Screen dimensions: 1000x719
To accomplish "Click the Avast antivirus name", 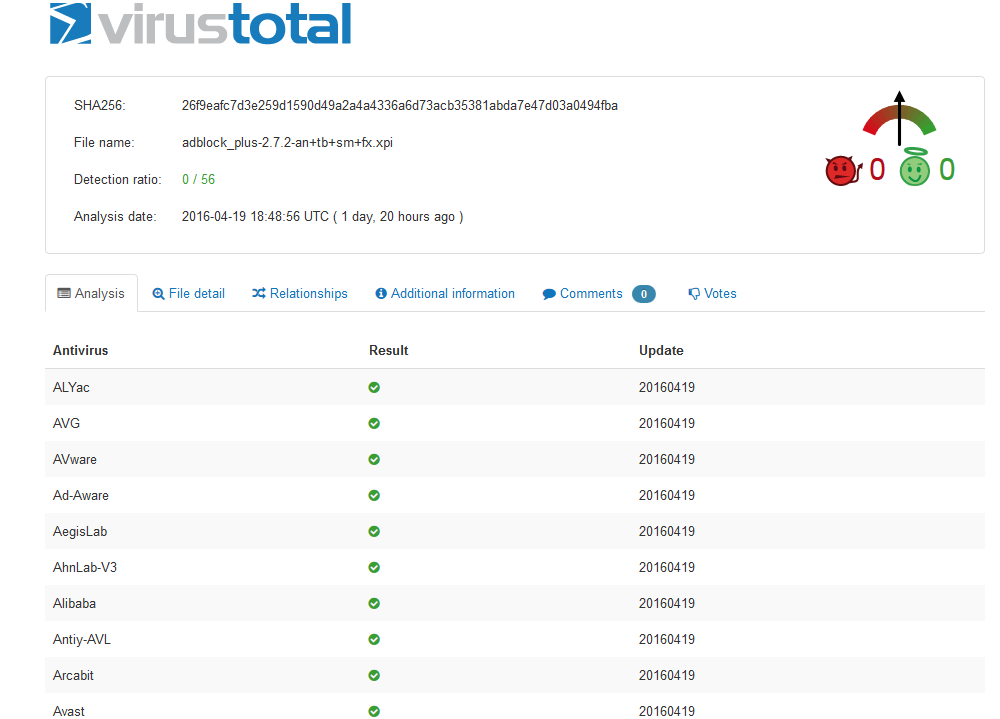I will pyautogui.click(x=69, y=711).
